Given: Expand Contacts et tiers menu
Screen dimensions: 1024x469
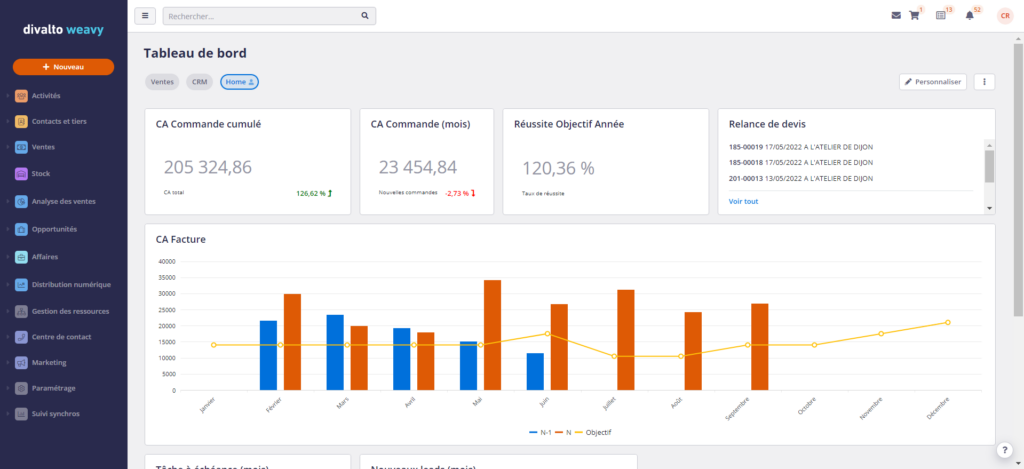Looking at the screenshot, I should [x=58, y=121].
